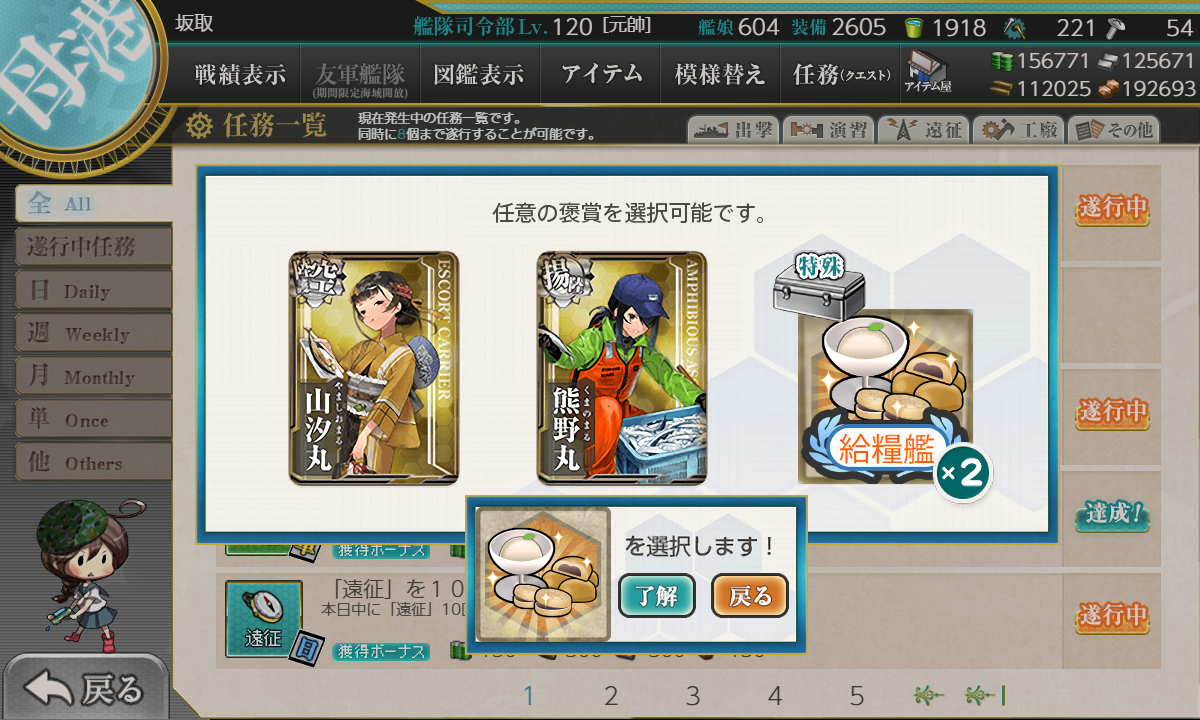Choose the 山汐丸 escort carrier card

point(374,369)
